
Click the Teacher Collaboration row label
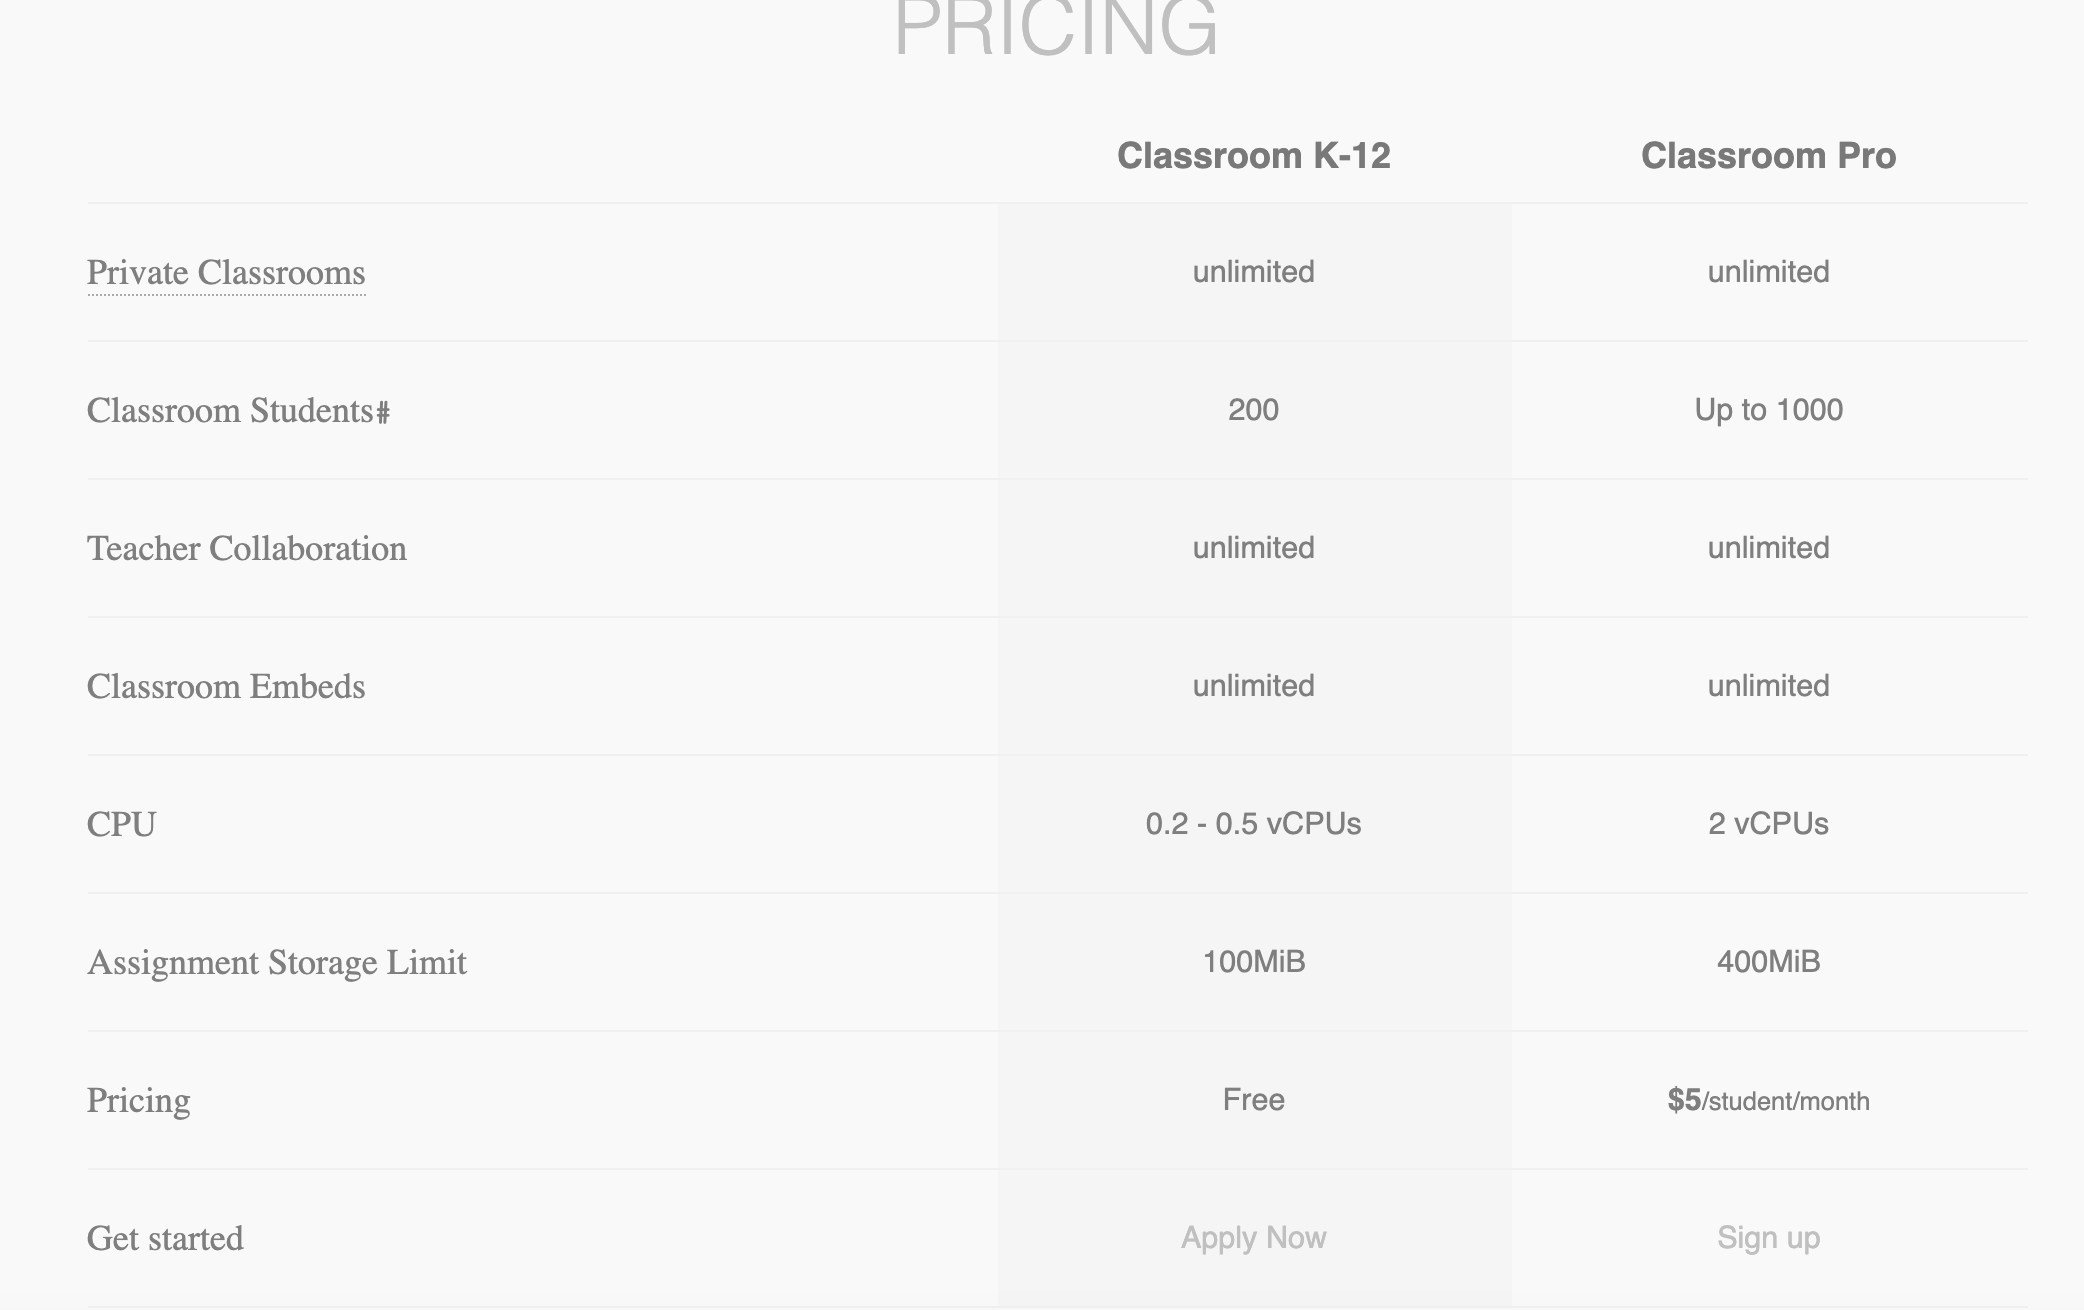coord(247,549)
